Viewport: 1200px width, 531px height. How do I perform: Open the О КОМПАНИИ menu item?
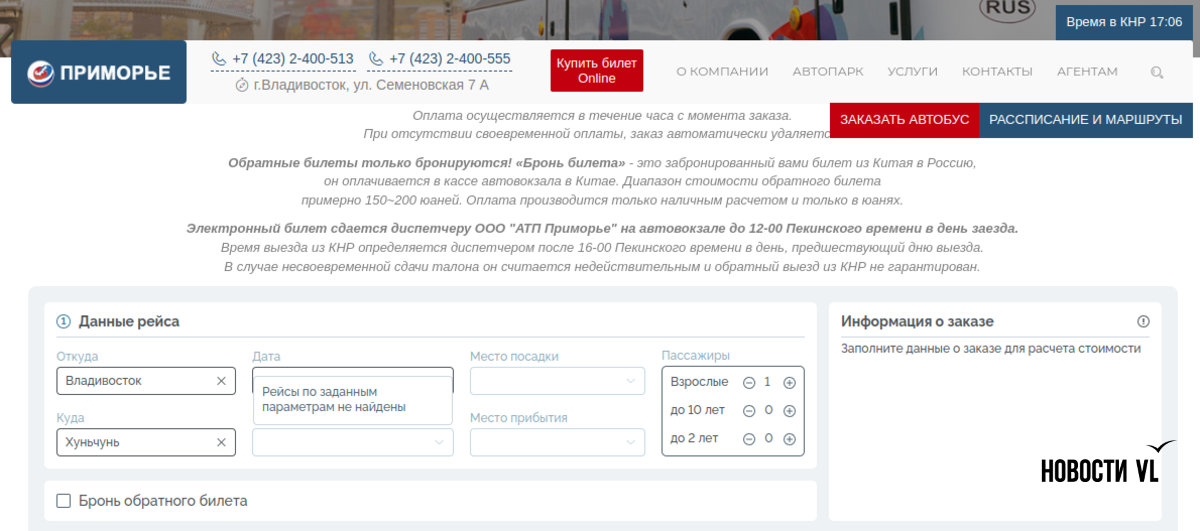coord(722,72)
